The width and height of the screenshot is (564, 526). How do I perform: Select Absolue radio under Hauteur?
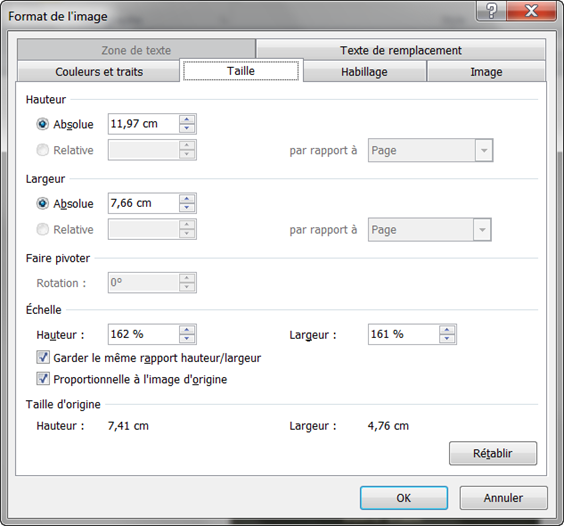pyautogui.click(x=42, y=124)
